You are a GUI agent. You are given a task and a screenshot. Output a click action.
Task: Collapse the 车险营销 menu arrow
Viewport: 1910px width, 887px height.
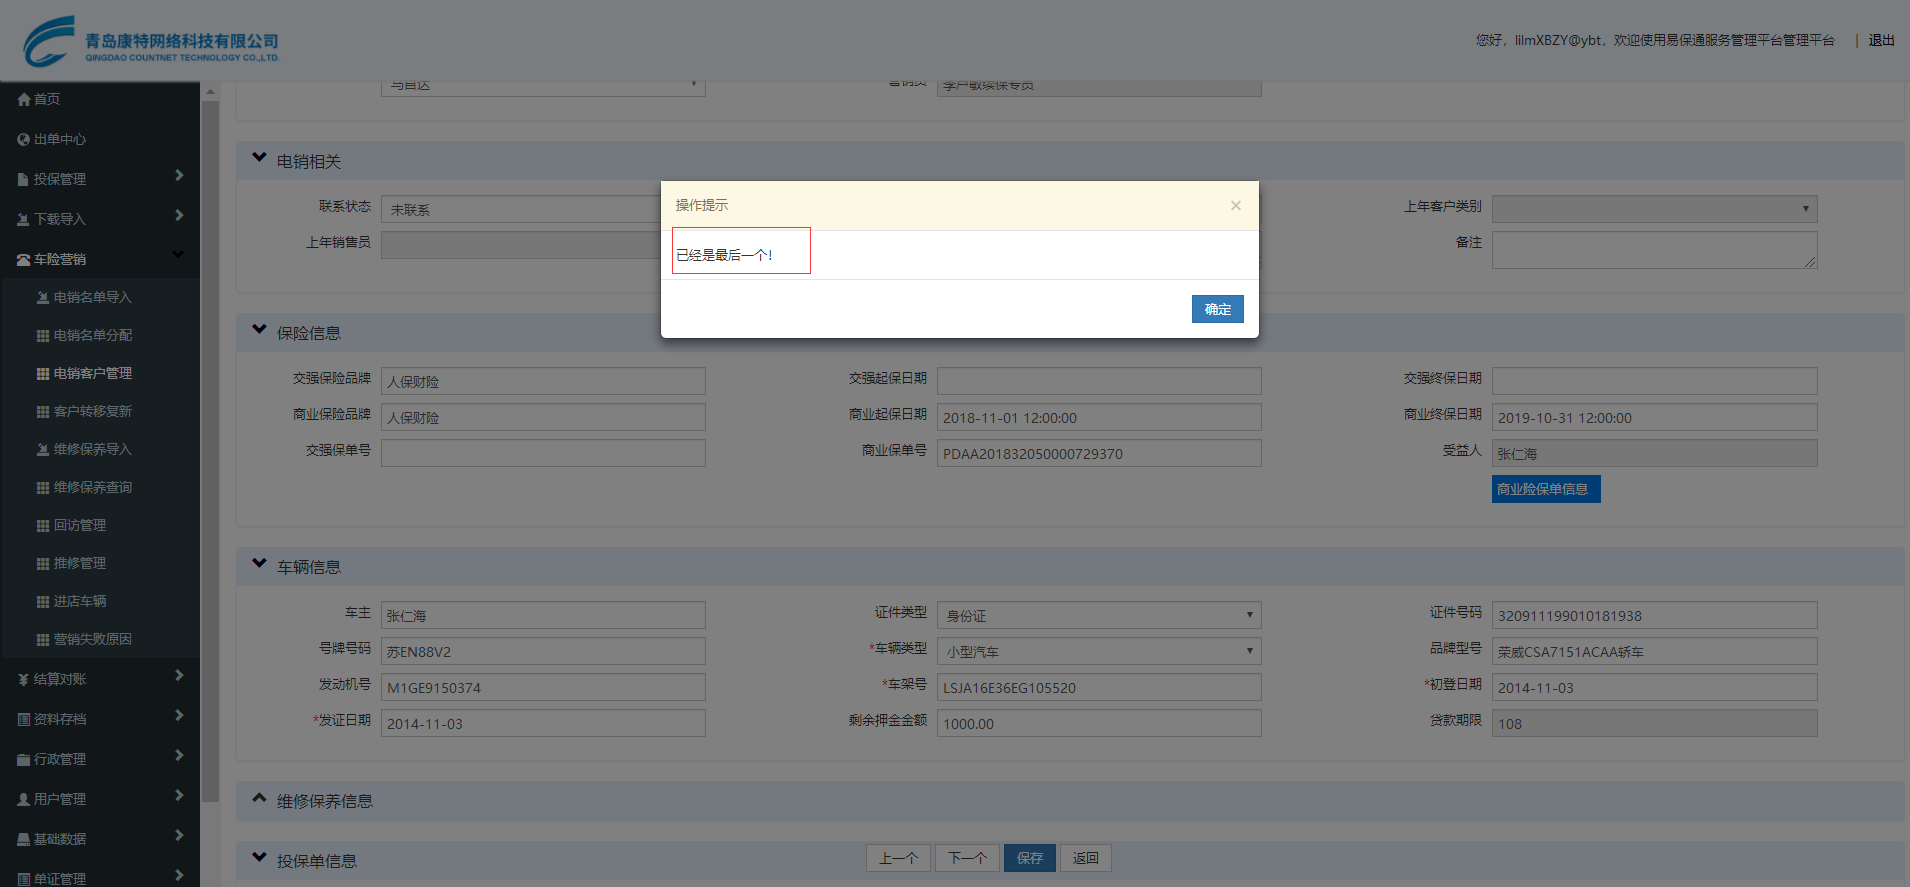pyautogui.click(x=178, y=255)
